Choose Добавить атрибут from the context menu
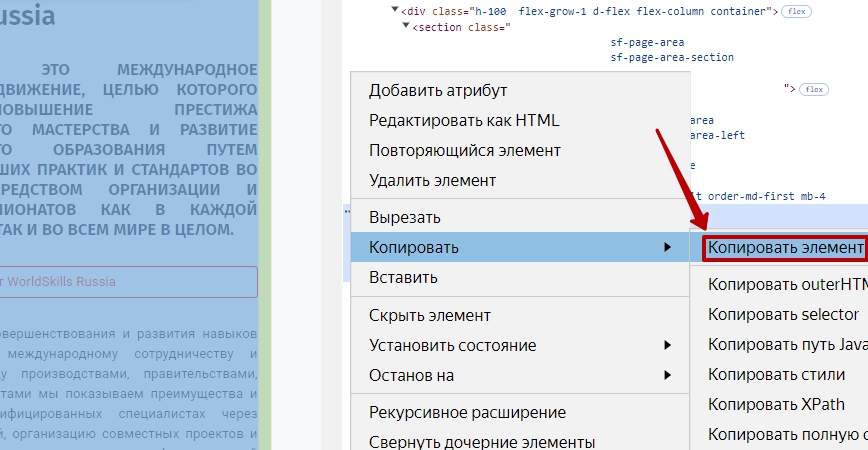Viewport: 868px width, 450px height. (x=438, y=90)
